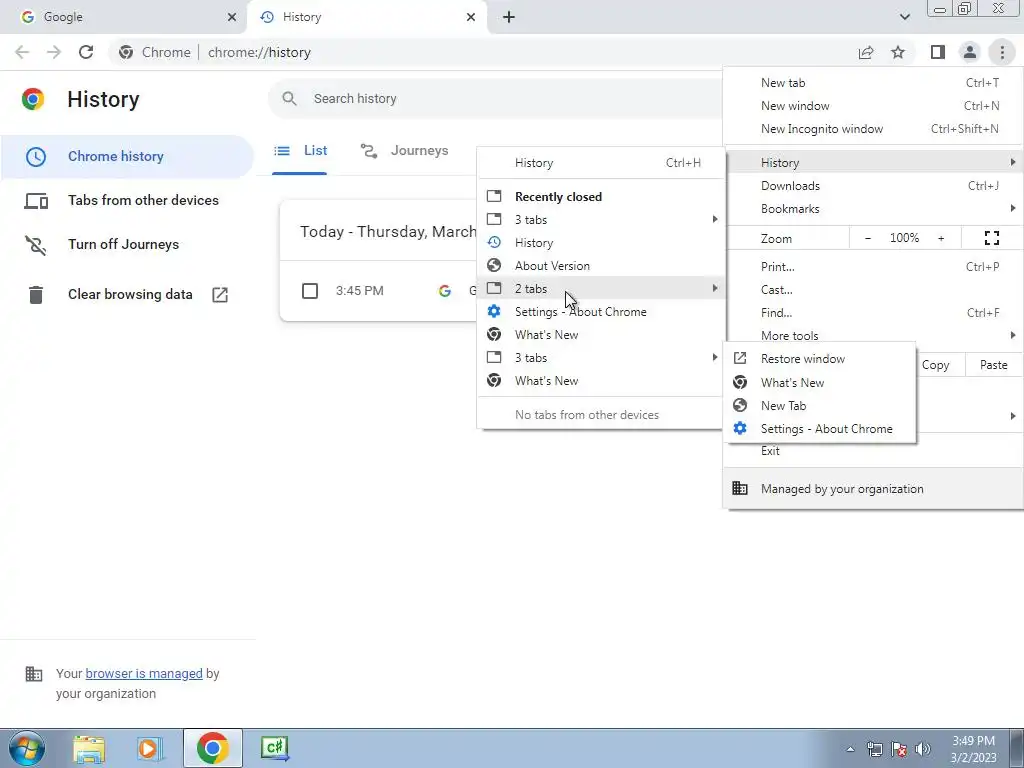The width and height of the screenshot is (1024, 768).
Task: Expand the 2 tabs submenu arrow
Action: pos(714,288)
